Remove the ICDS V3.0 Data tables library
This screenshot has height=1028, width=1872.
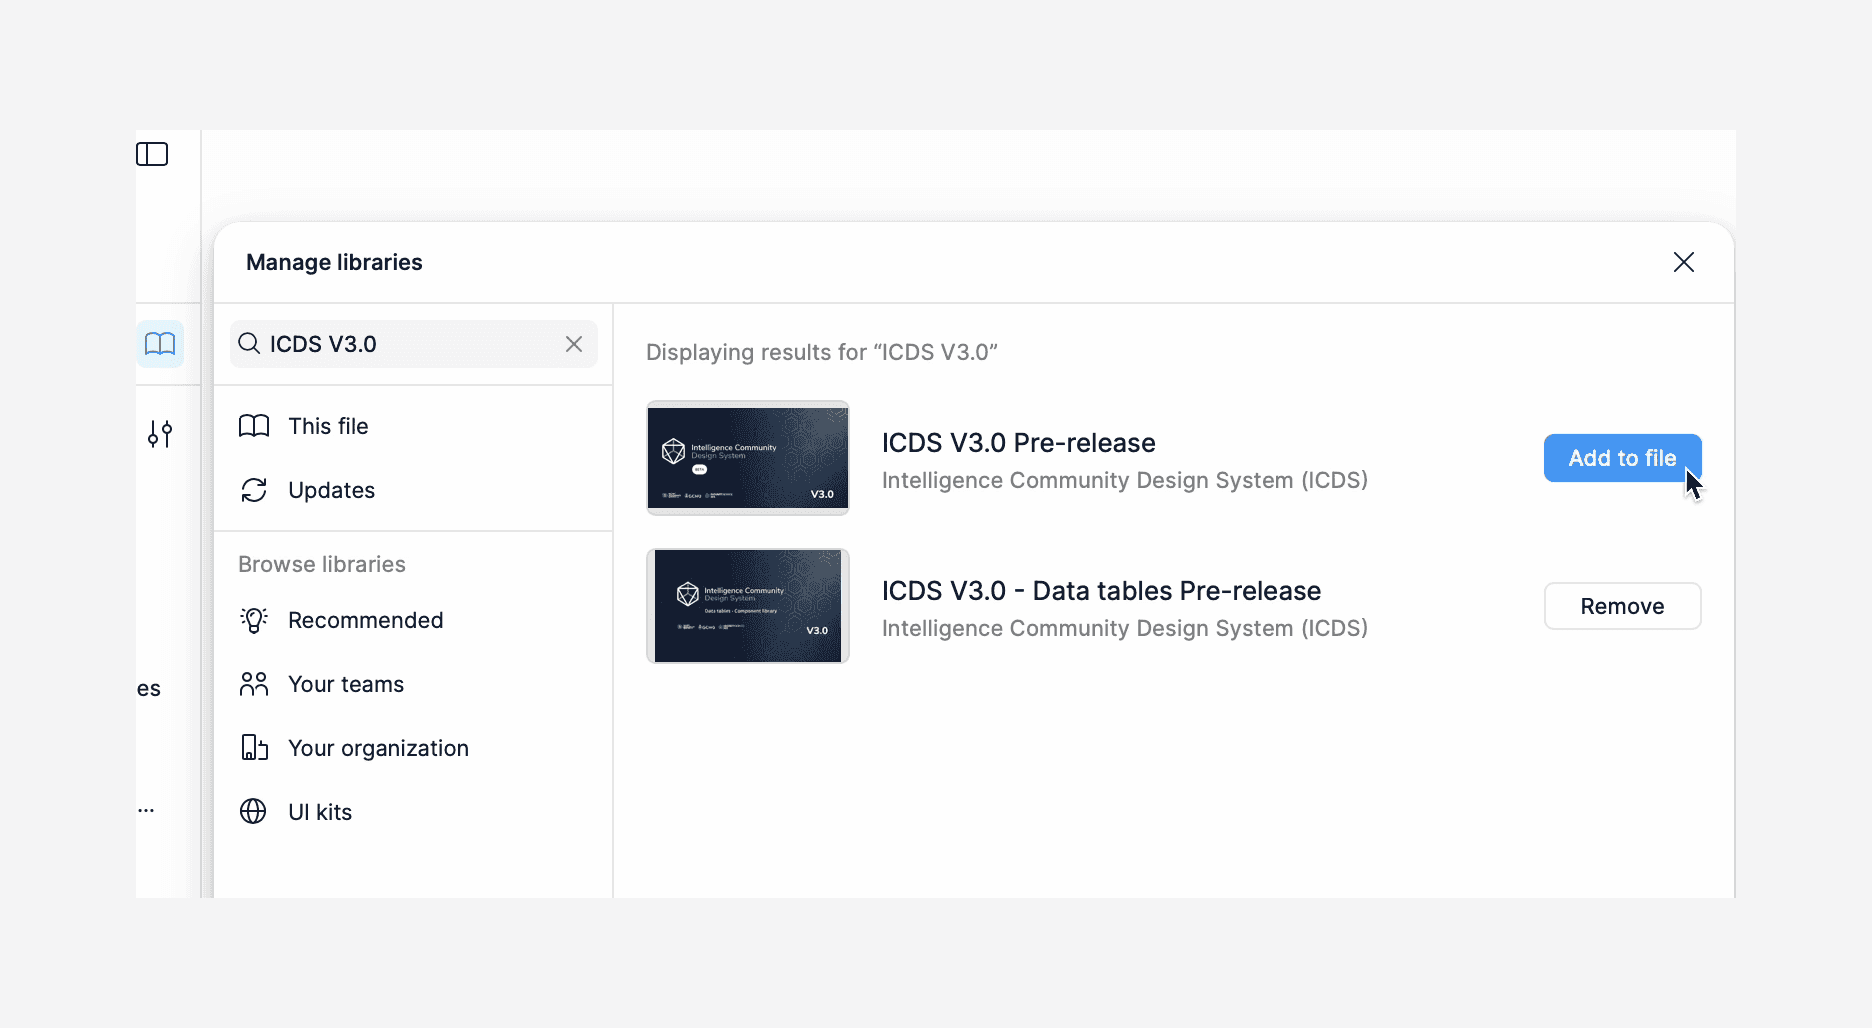click(x=1622, y=606)
